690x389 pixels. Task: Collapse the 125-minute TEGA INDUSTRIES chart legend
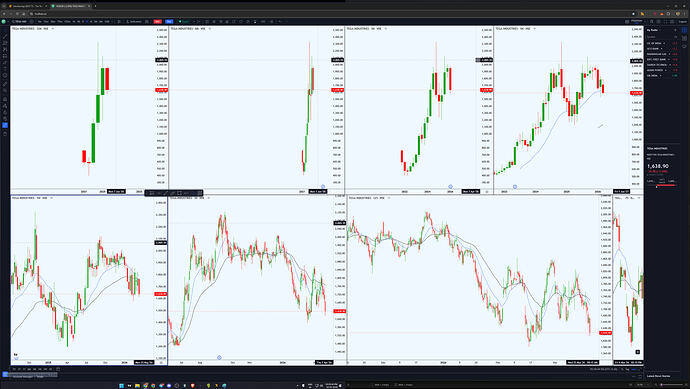389,198
